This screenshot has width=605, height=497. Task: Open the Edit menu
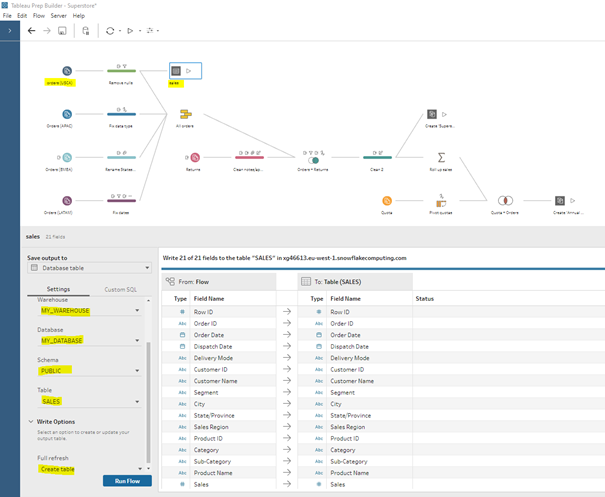tap(22, 16)
